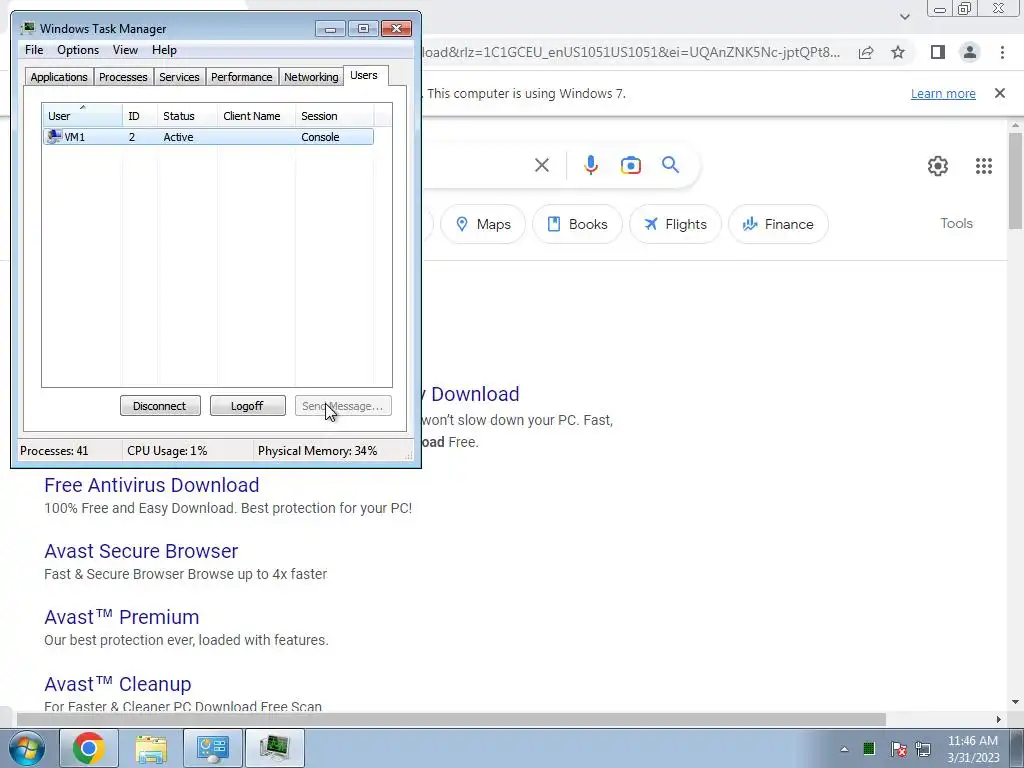Click the Chrome horizontal scrollbar thumb
This screenshot has width=1024, height=768.
tap(451, 720)
